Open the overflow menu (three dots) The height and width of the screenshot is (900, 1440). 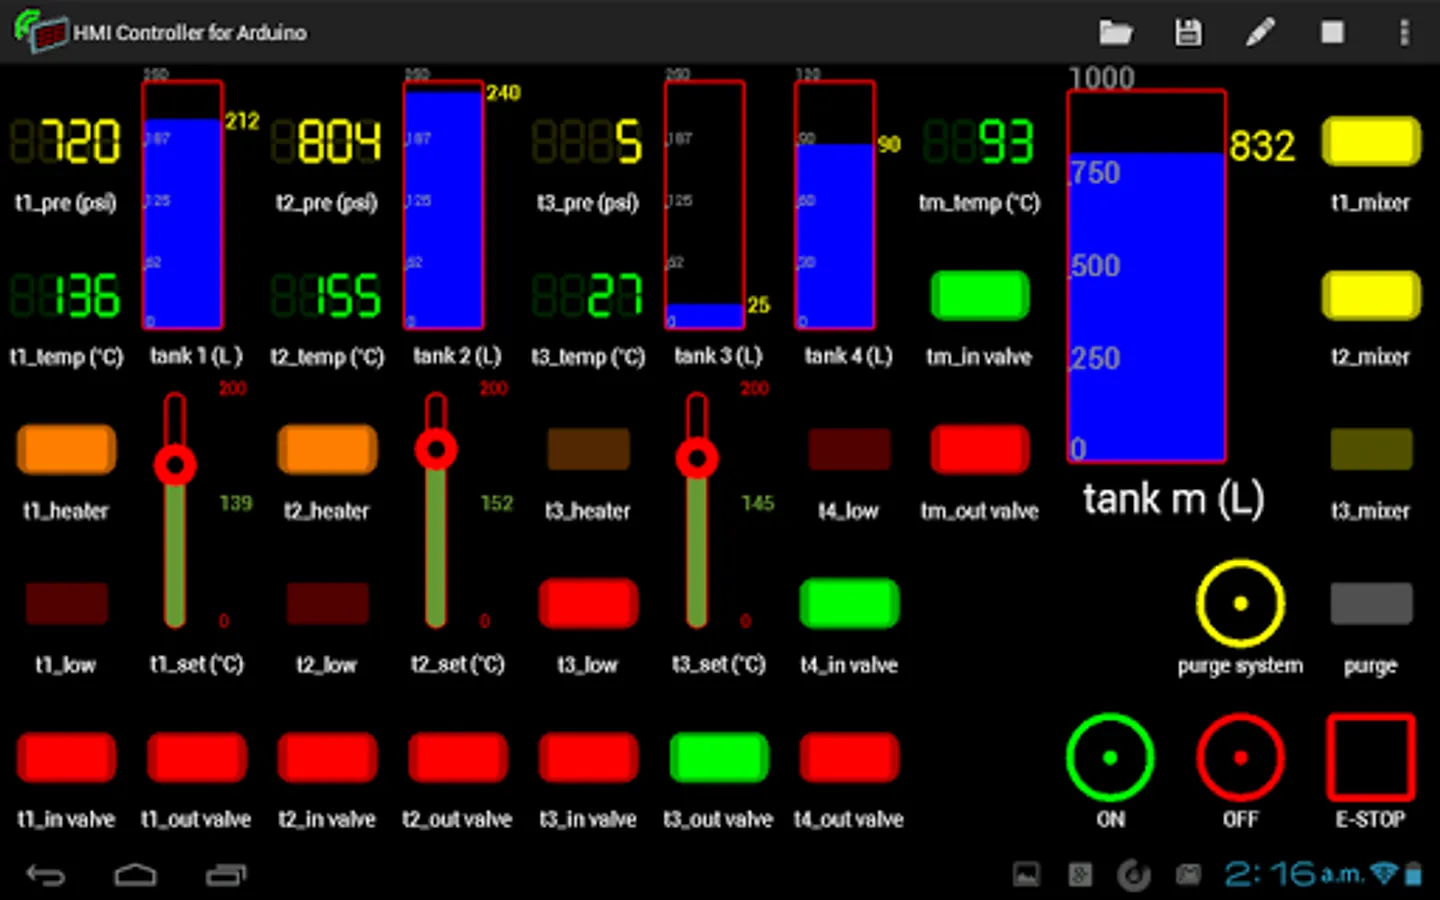point(1404,33)
